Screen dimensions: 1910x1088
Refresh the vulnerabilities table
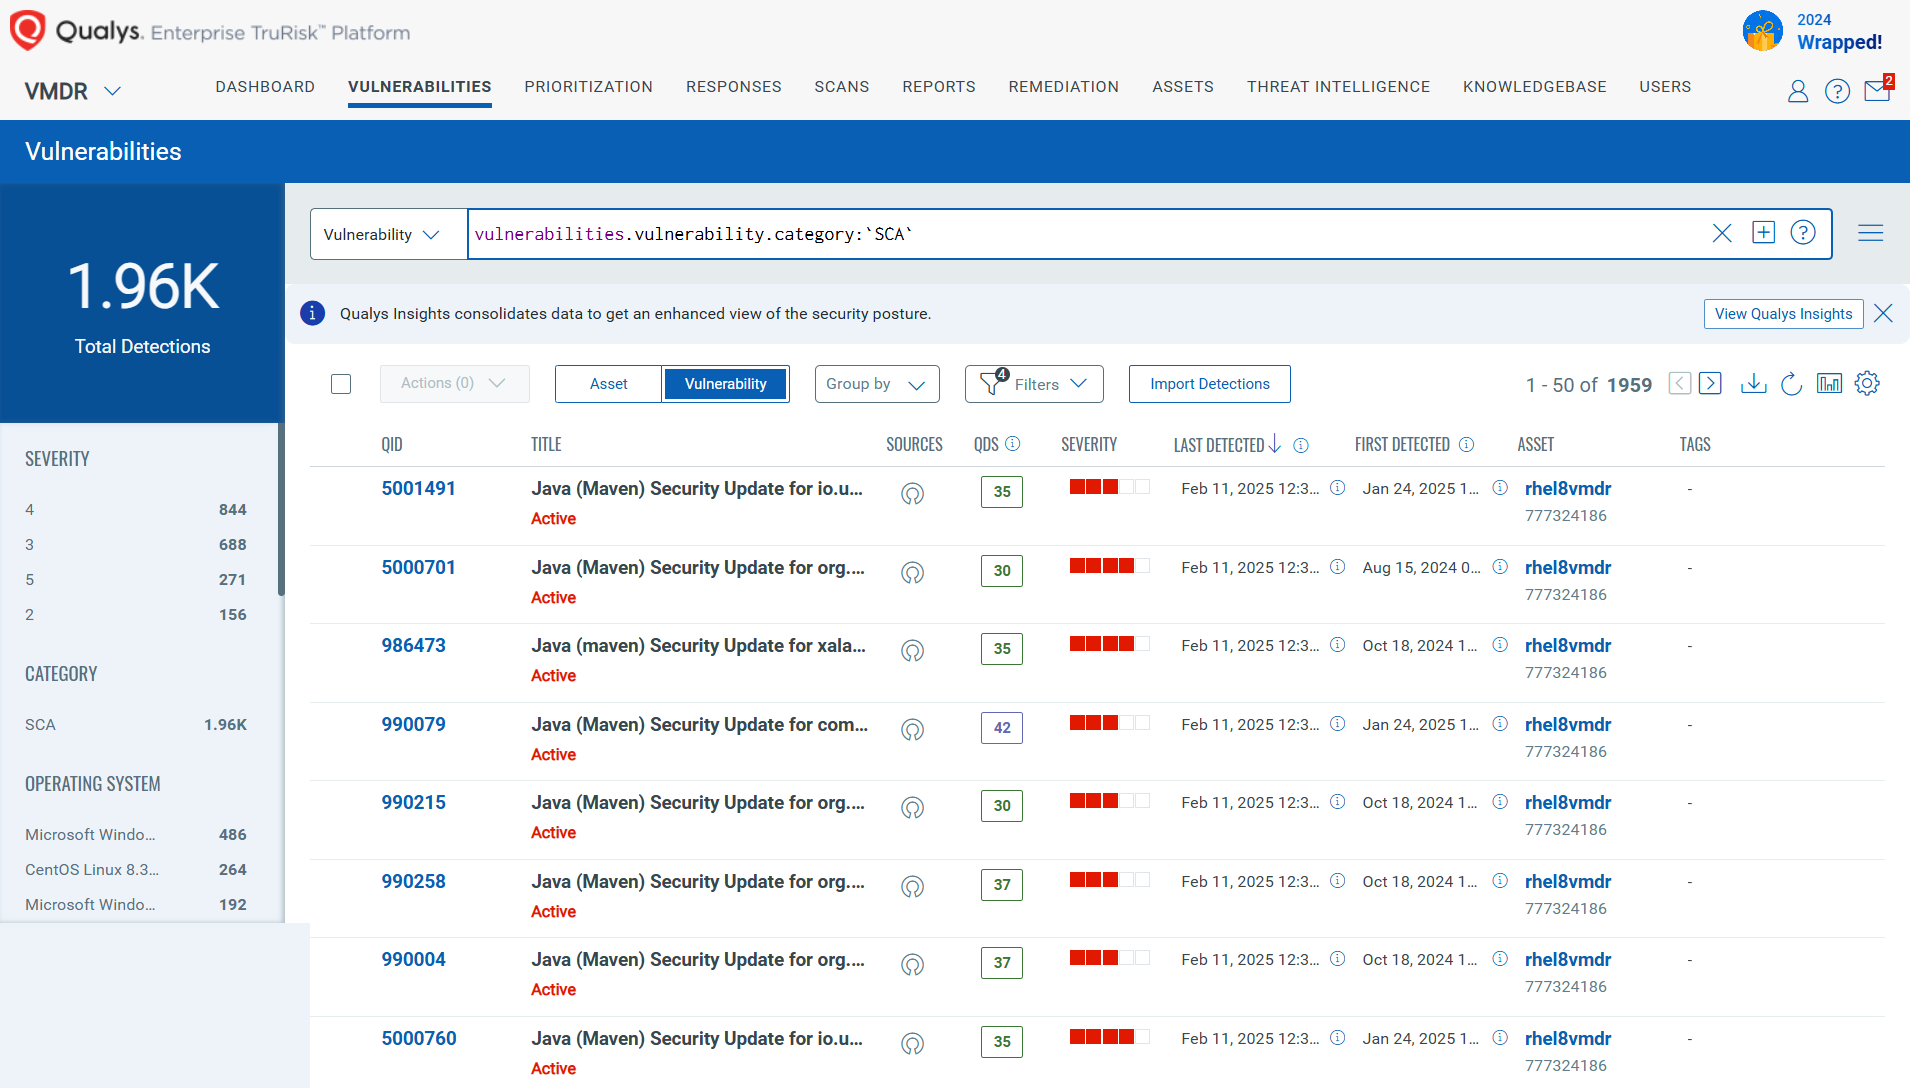point(1791,384)
